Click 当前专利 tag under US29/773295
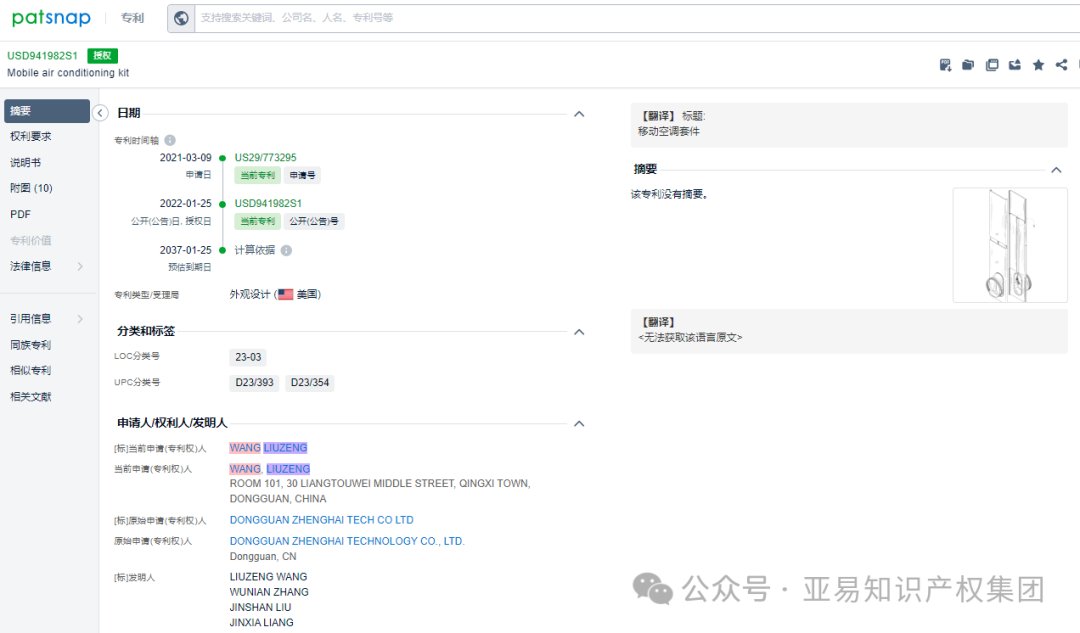Viewport: 1080px width, 633px height. point(258,176)
